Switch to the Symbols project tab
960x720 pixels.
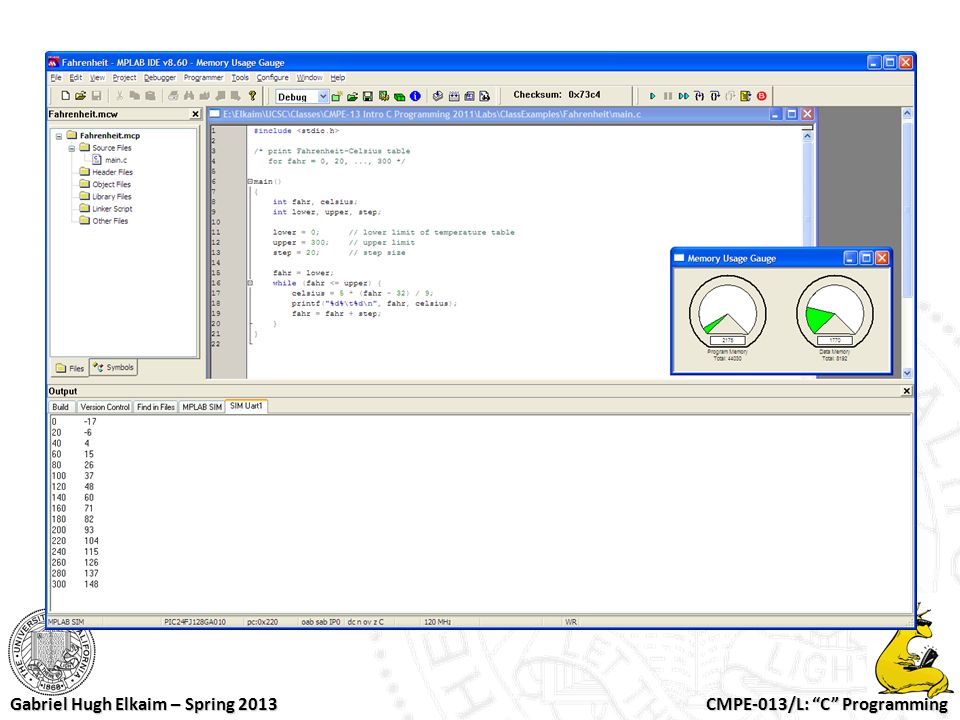tap(113, 367)
